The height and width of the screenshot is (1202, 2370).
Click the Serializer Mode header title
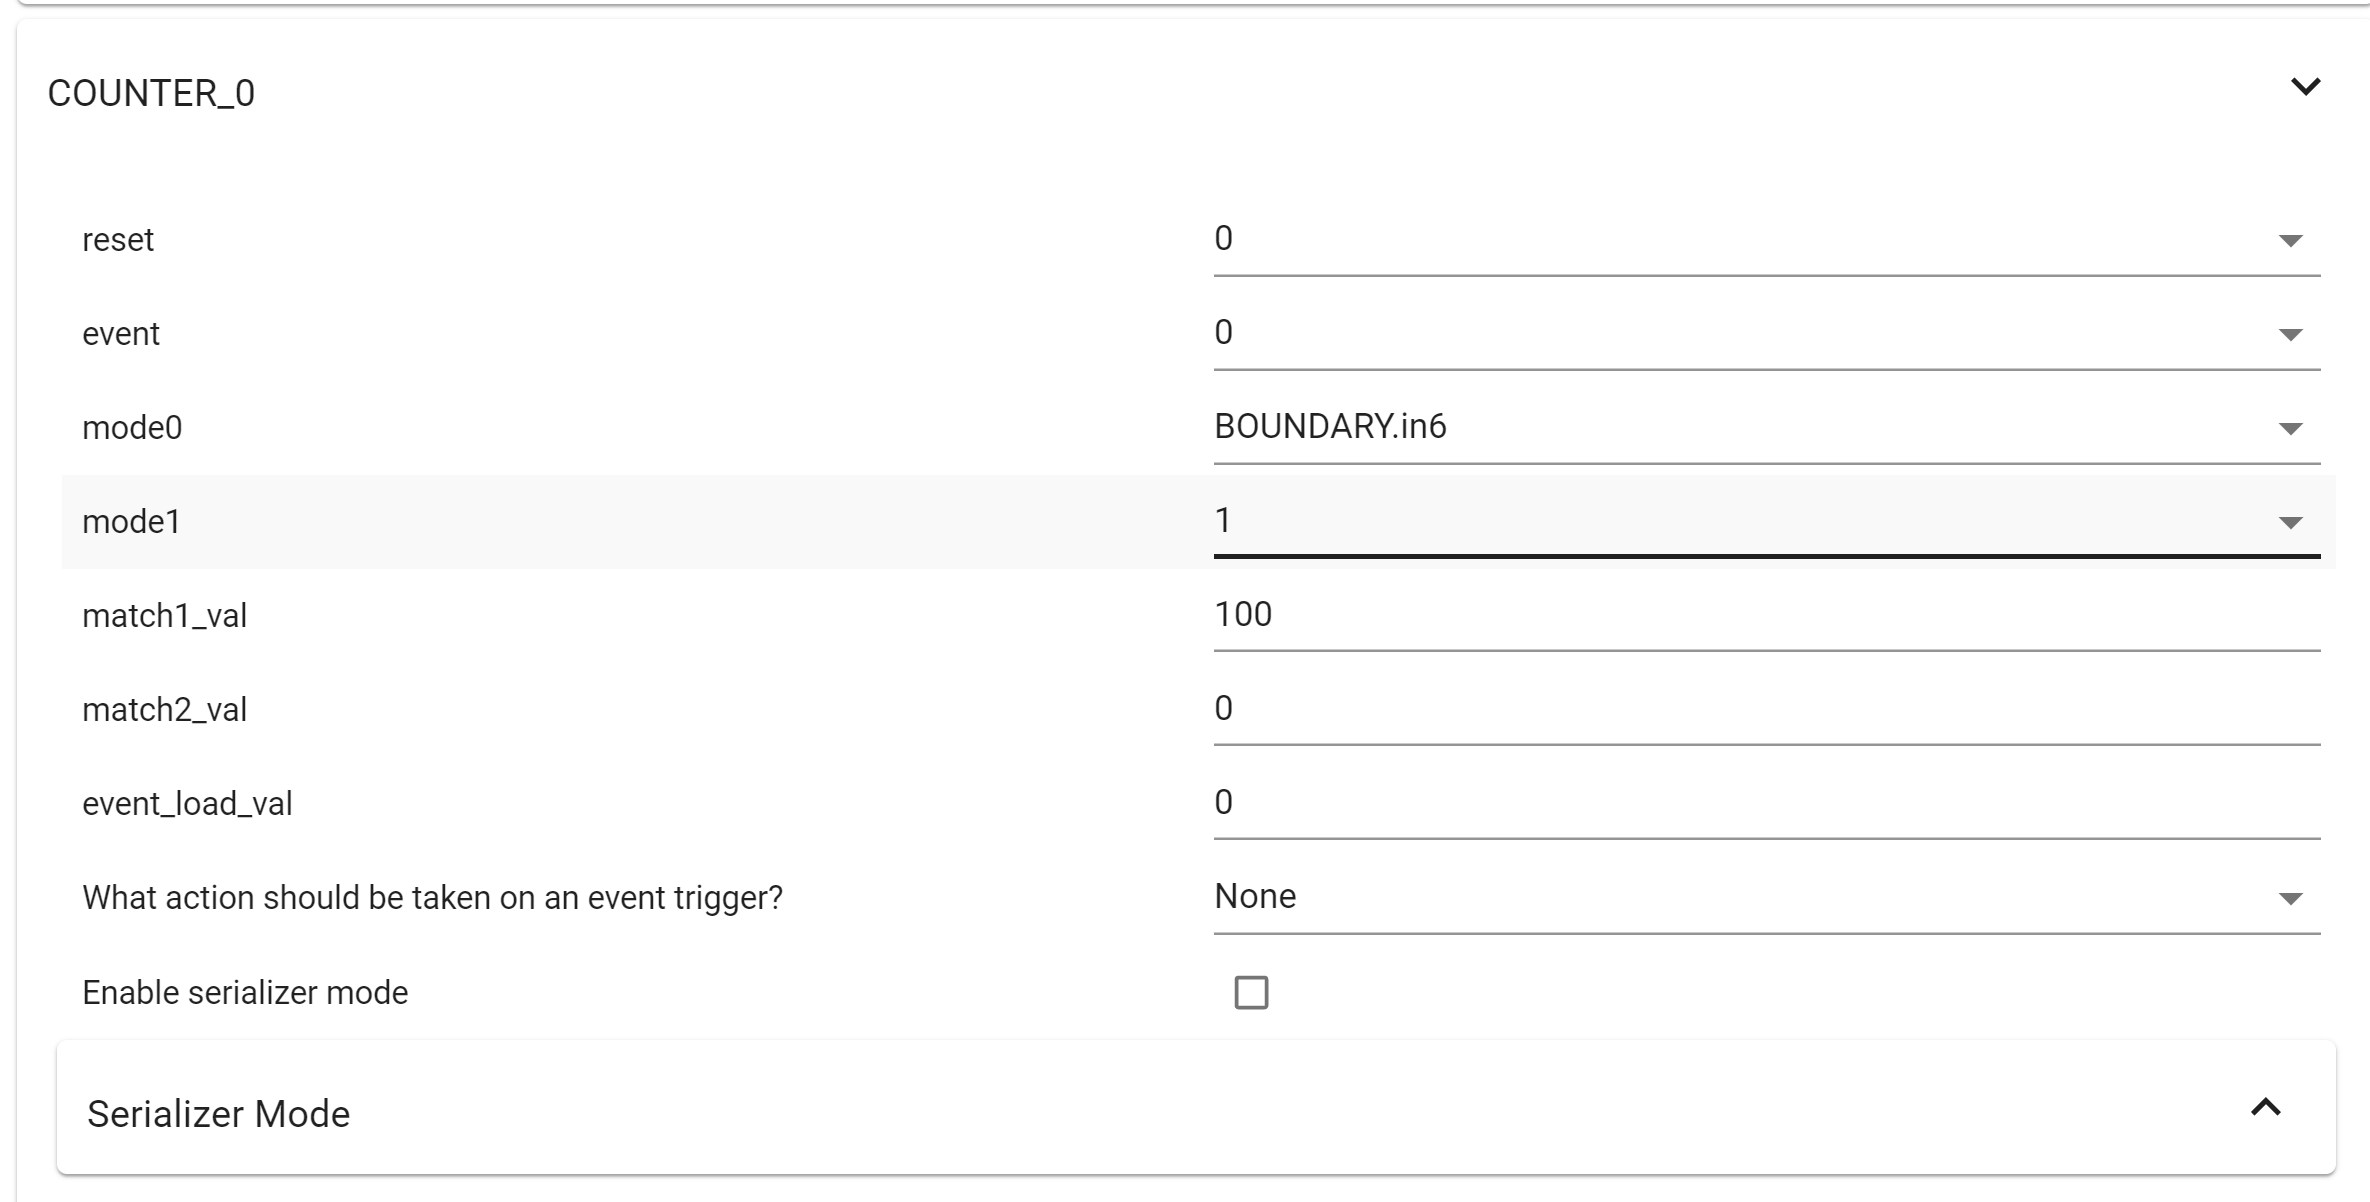[x=218, y=1114]
